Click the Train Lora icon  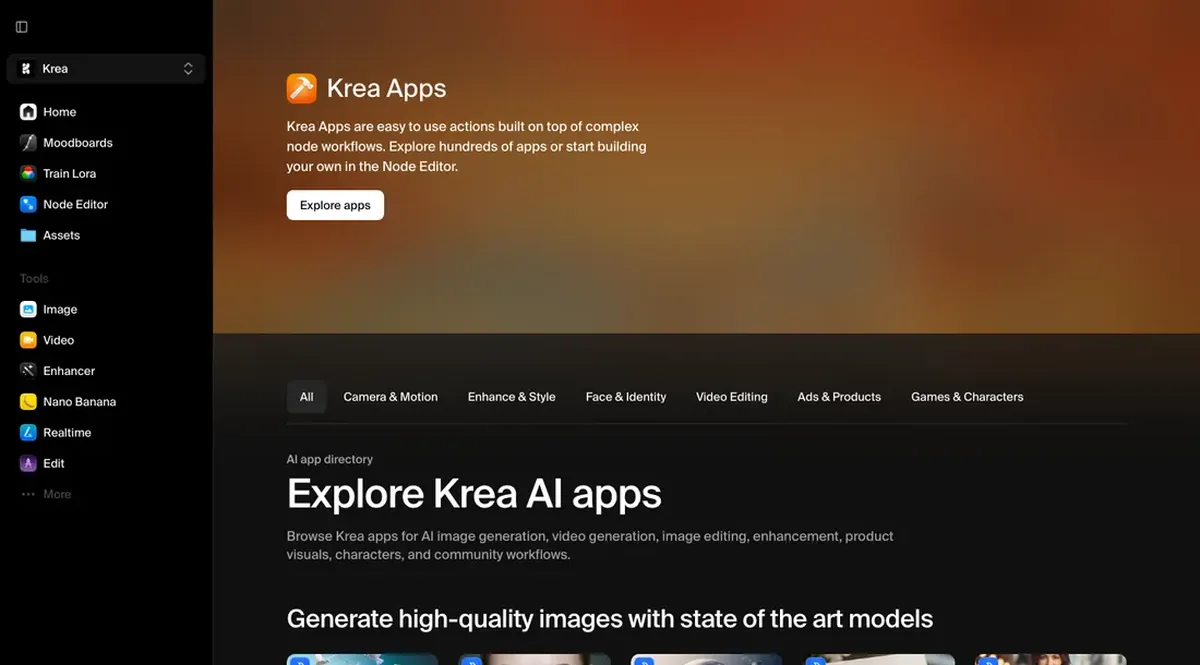coord(28,173)
